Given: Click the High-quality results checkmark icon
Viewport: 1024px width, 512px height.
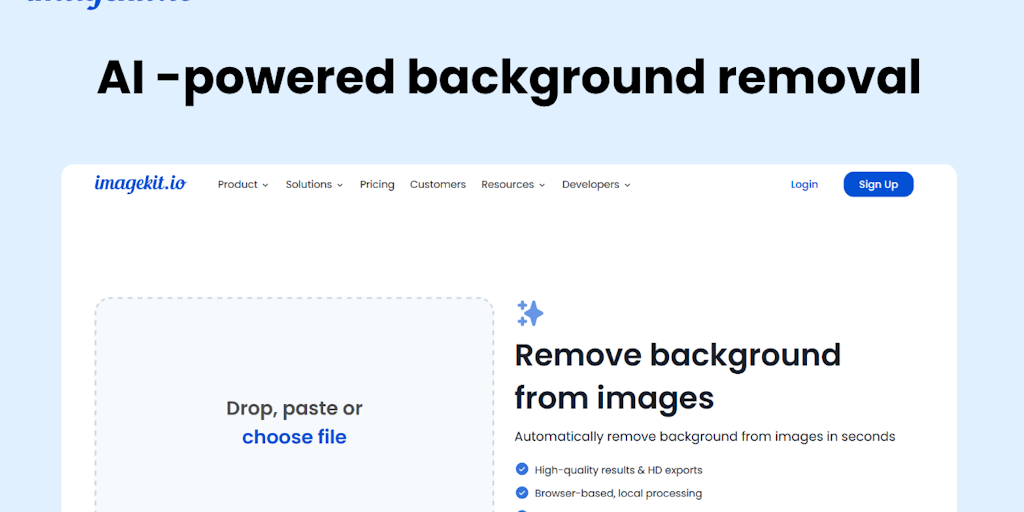Looking at the screenshot, I should click(x=522, y=469).
